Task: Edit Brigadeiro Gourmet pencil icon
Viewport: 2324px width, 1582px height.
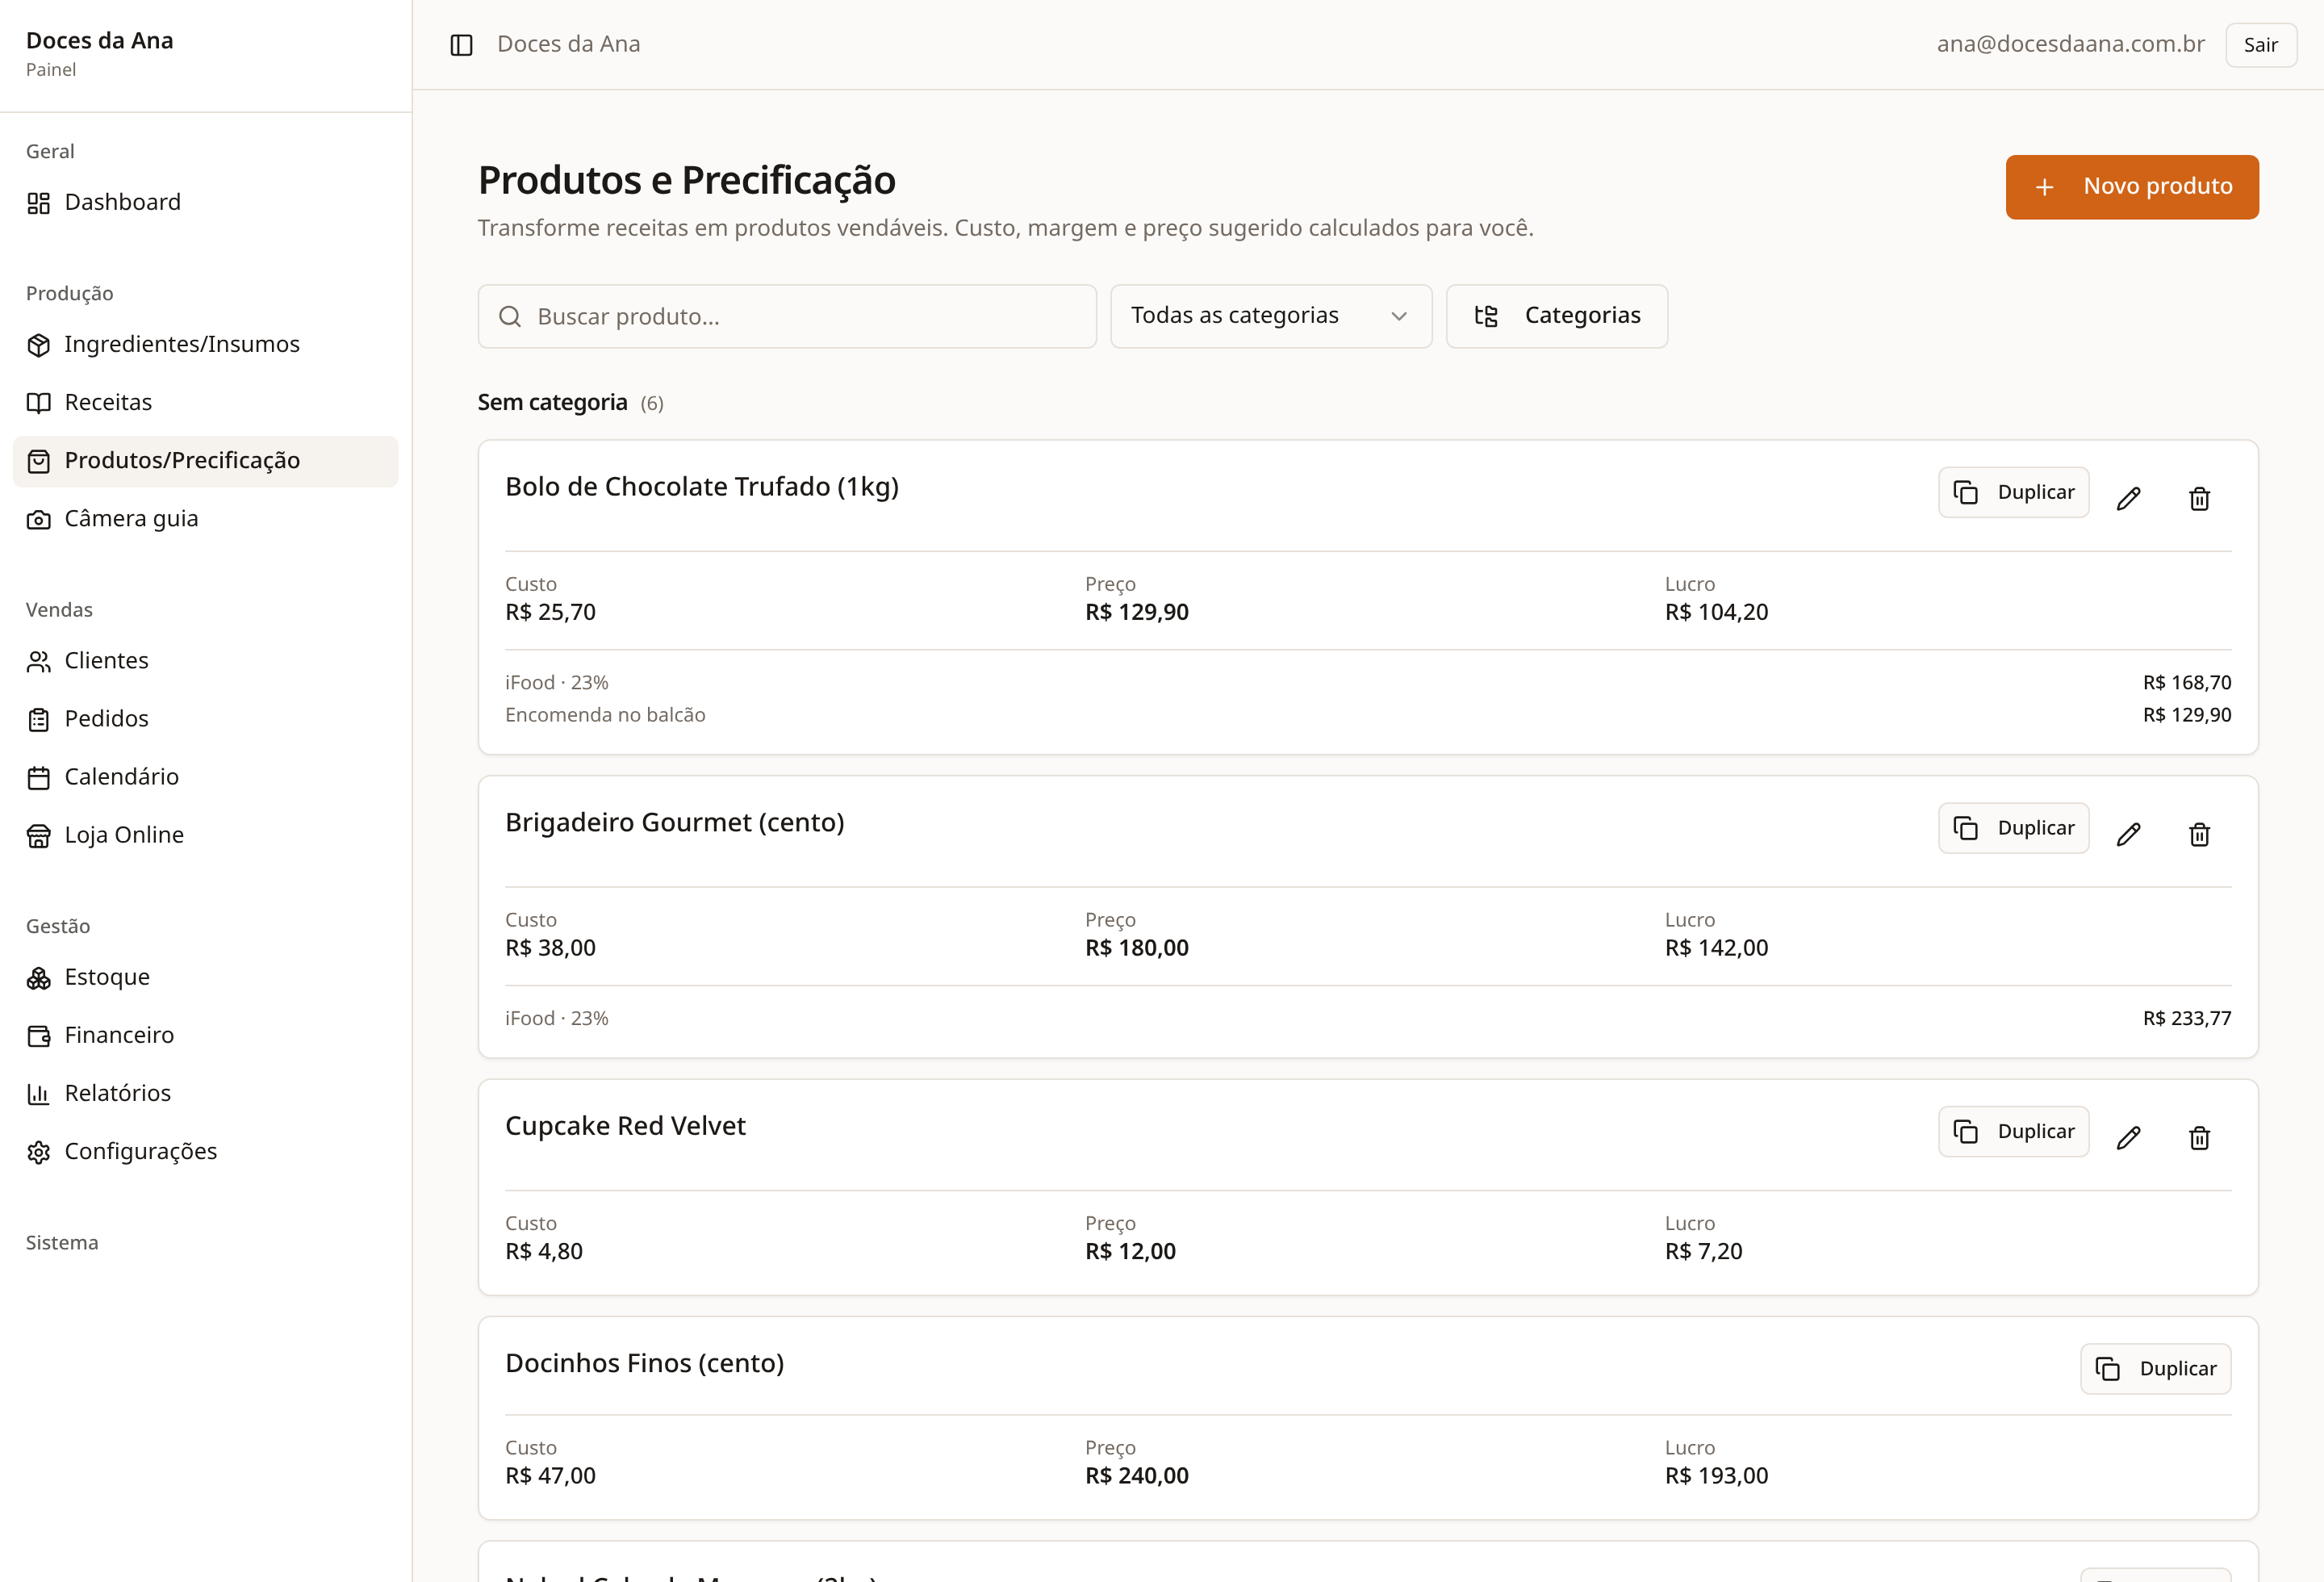Action: (x=2128, y=834)
